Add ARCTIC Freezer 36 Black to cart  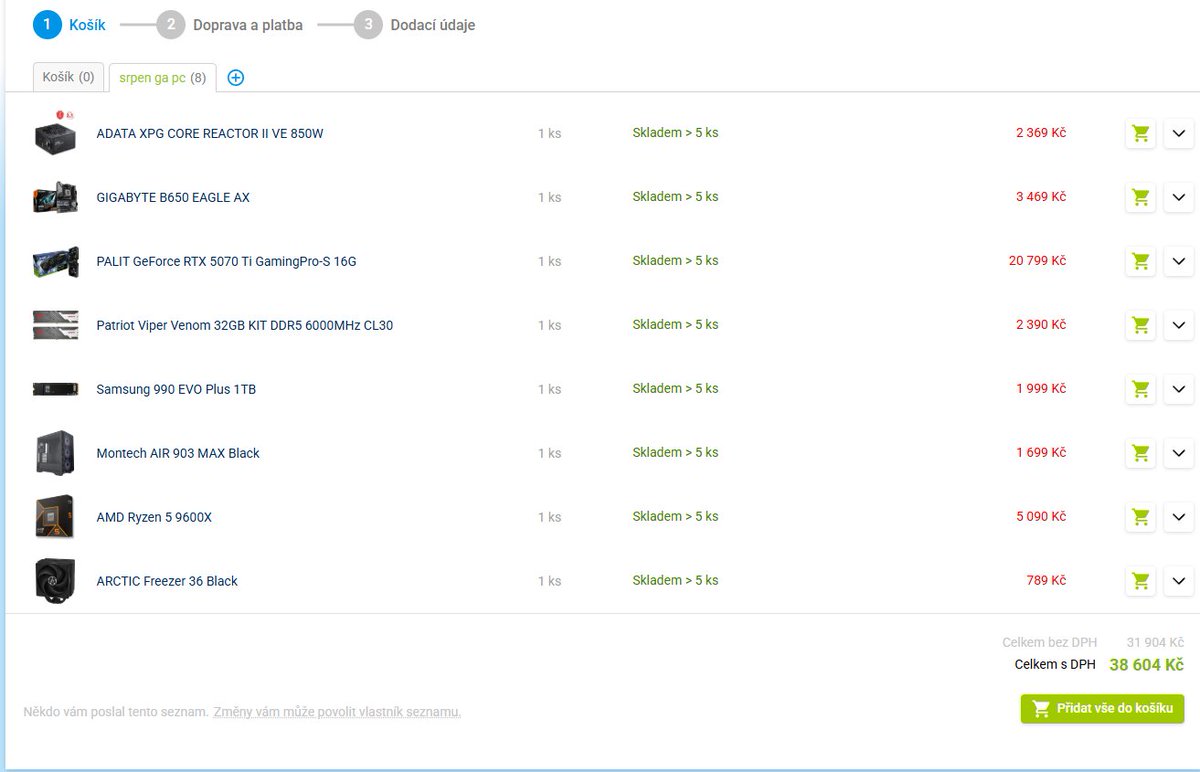point(1140,581)
